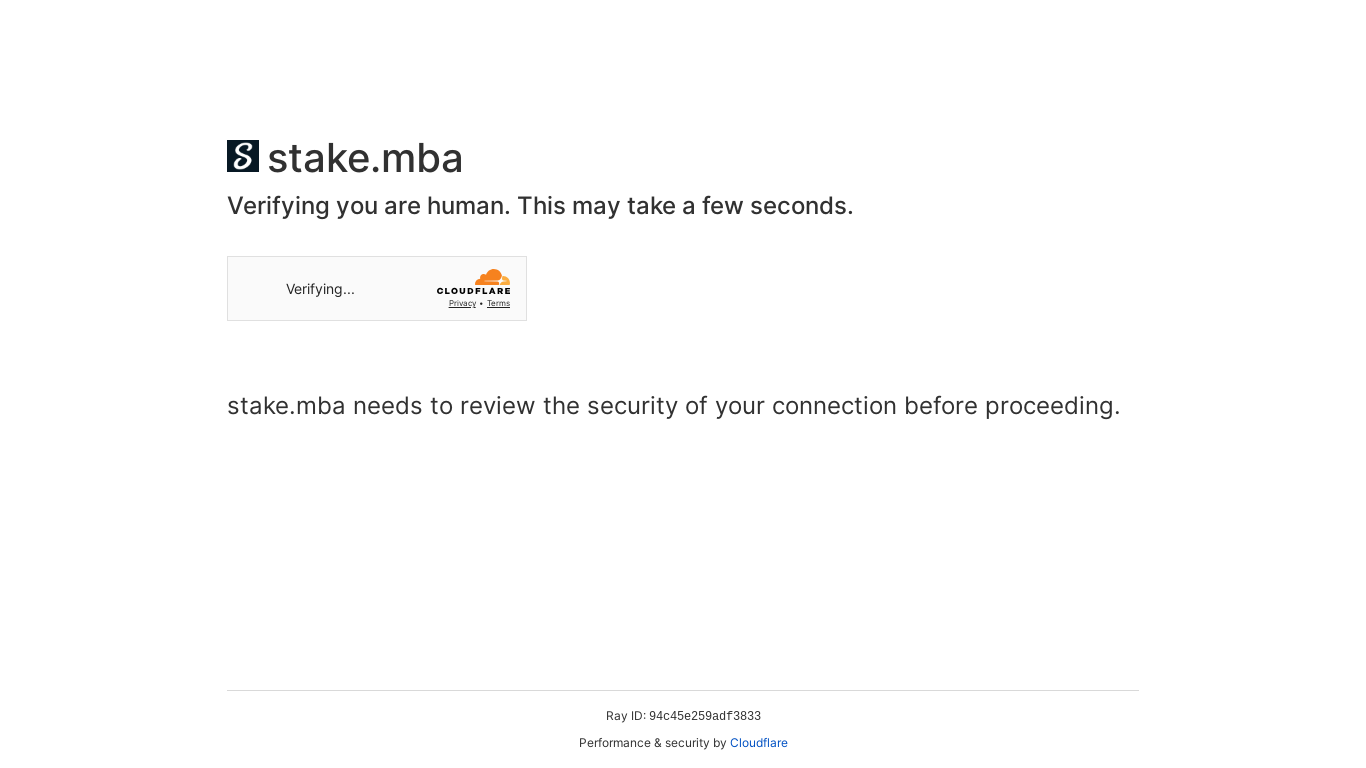Click the horizontal footer divider line
This screenshot has height=768, width=1366.
(683, 690)
